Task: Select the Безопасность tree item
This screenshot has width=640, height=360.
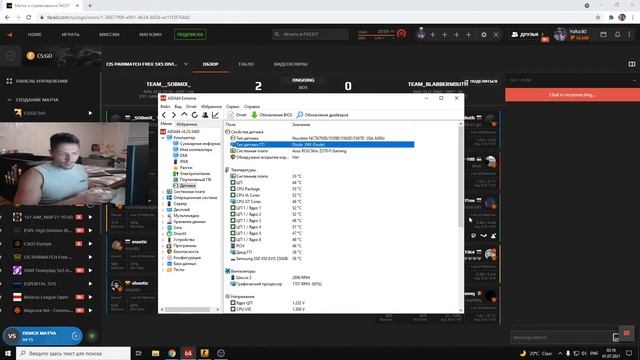Action: (x=182, y=252)
